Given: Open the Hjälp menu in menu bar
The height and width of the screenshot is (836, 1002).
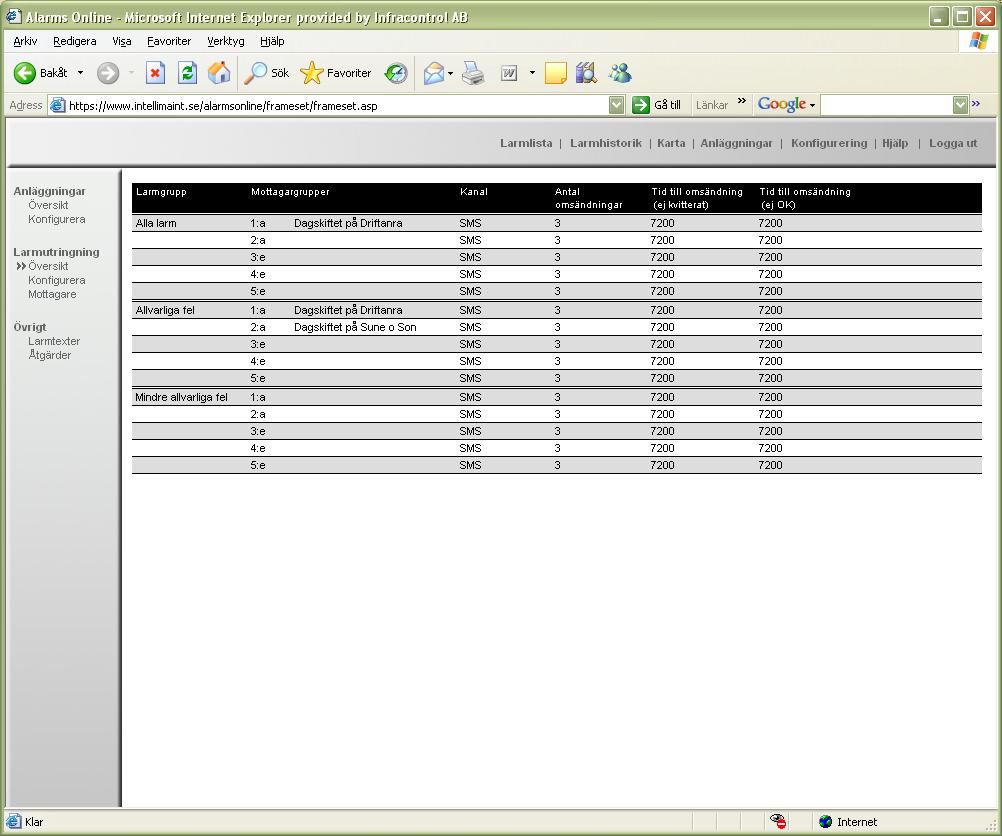Looking at the screenshot, I should pos(272,41).
